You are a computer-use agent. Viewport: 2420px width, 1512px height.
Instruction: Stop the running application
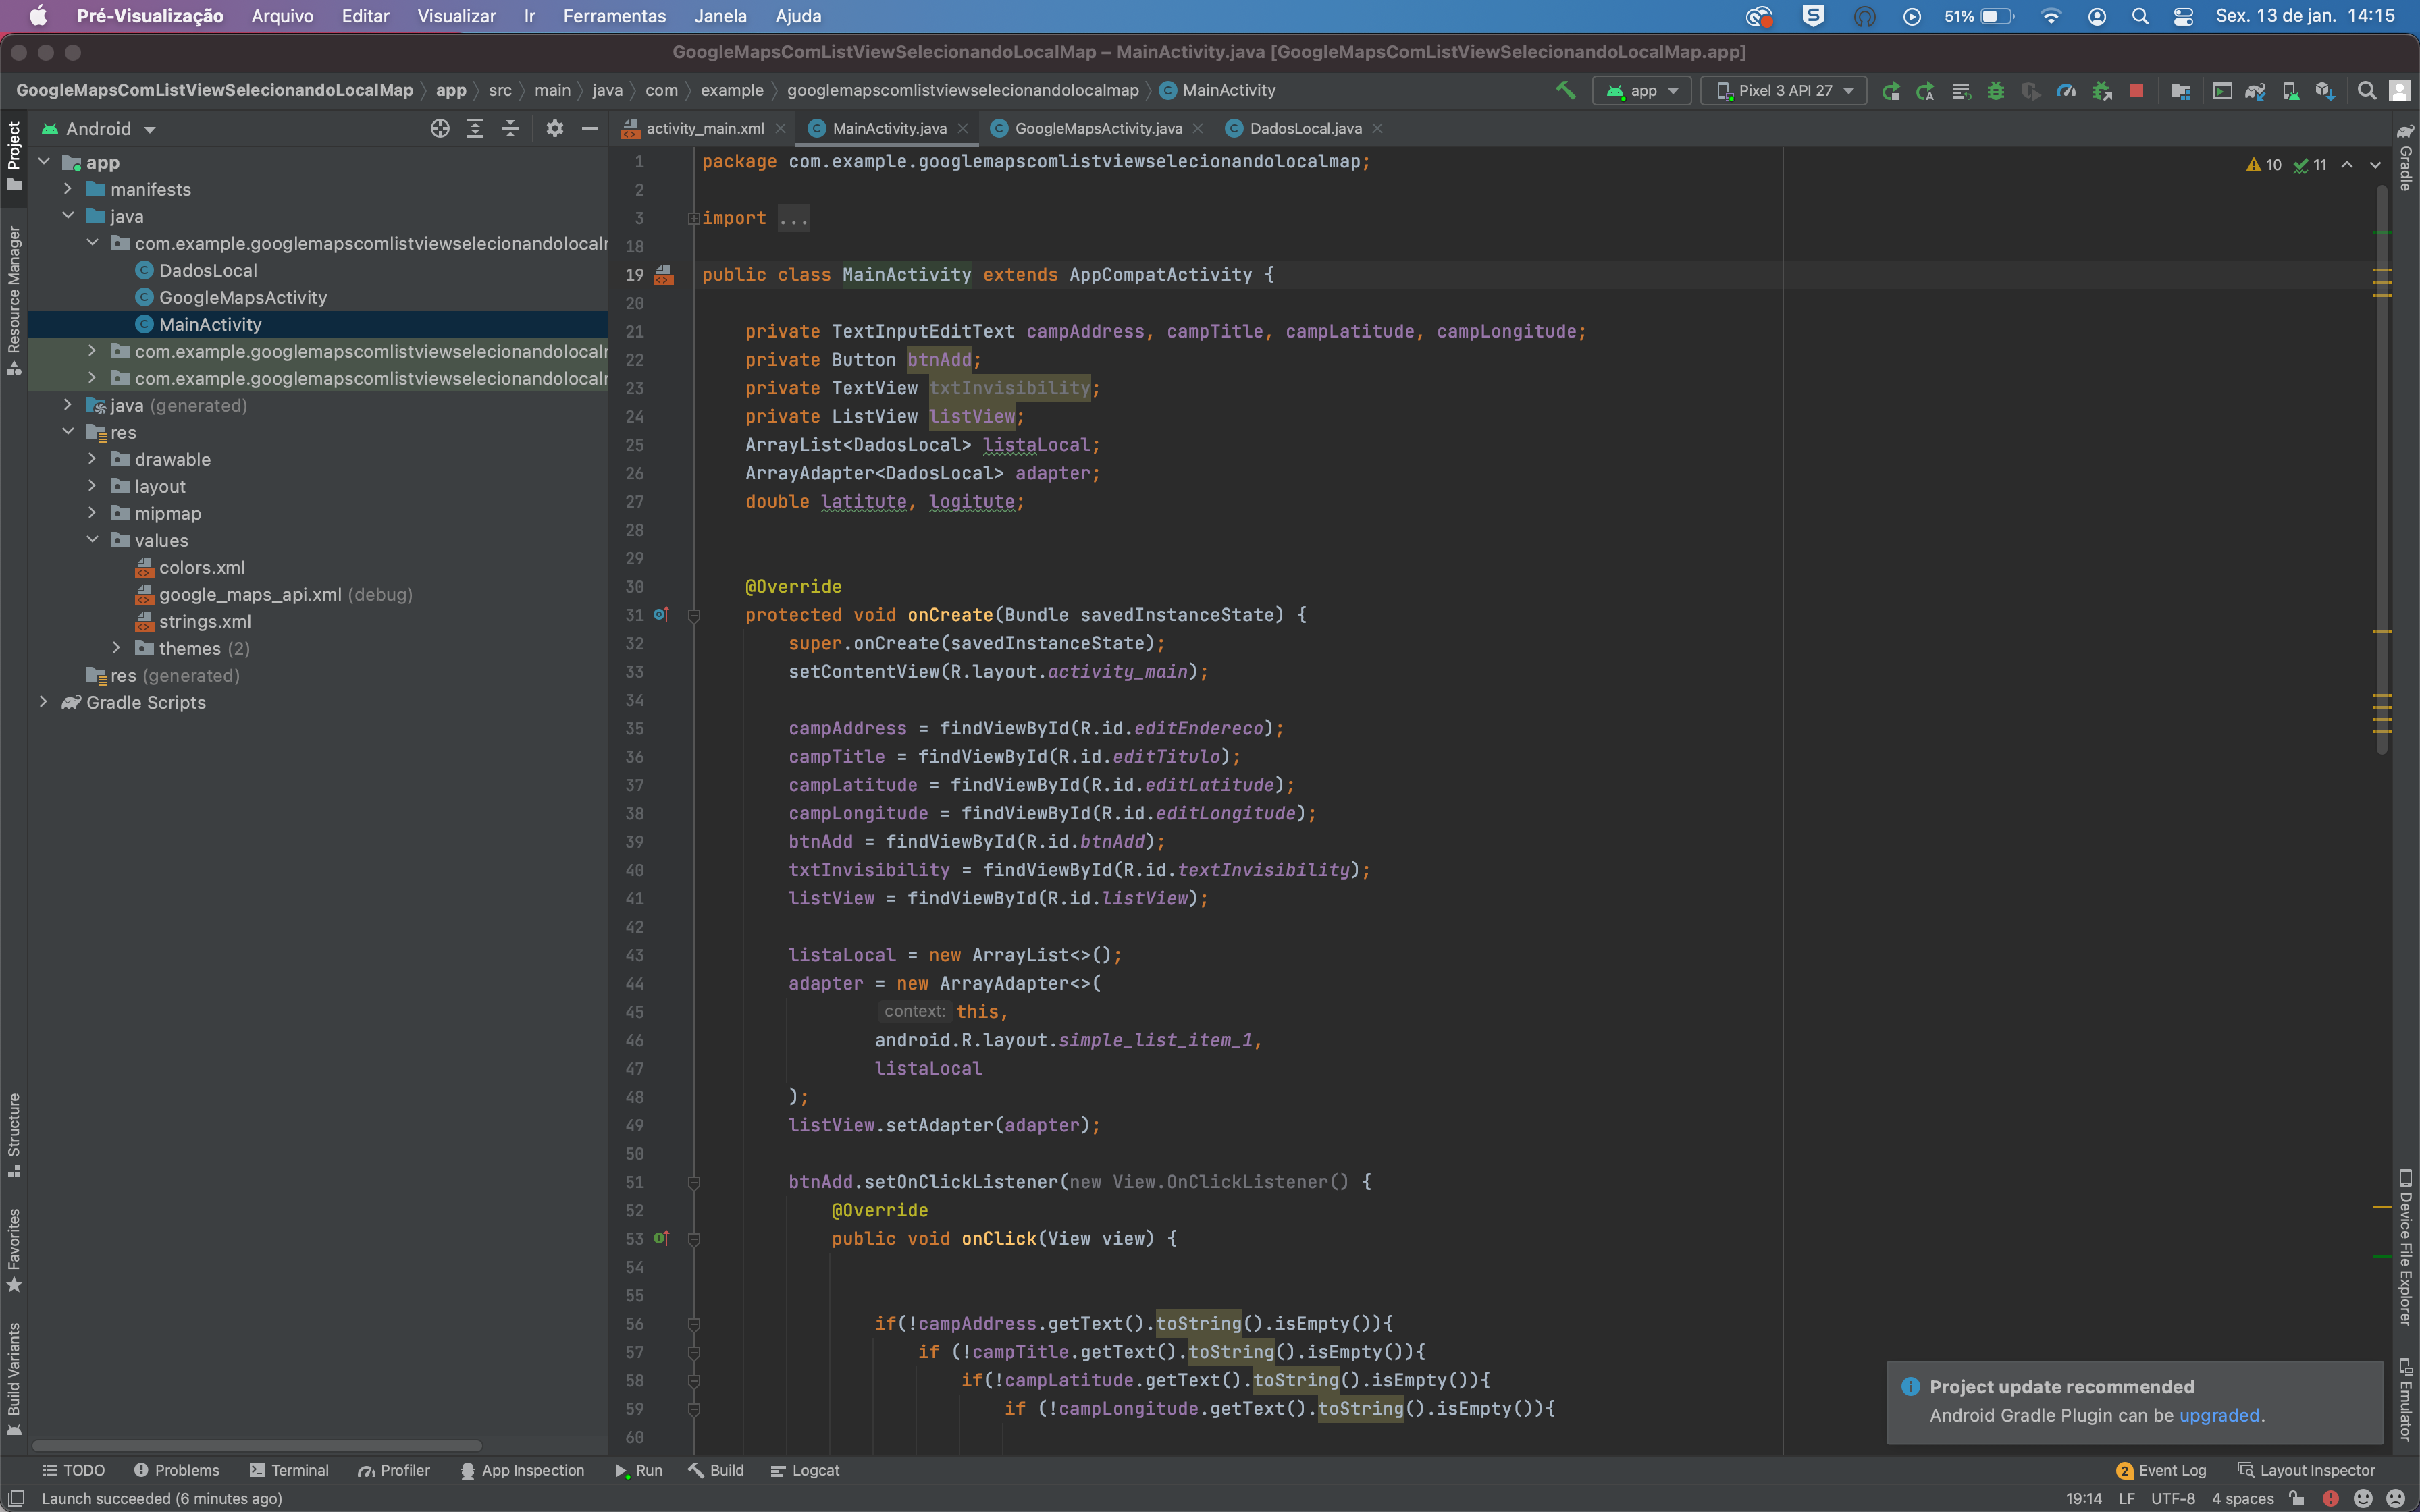pos(2138,90)
